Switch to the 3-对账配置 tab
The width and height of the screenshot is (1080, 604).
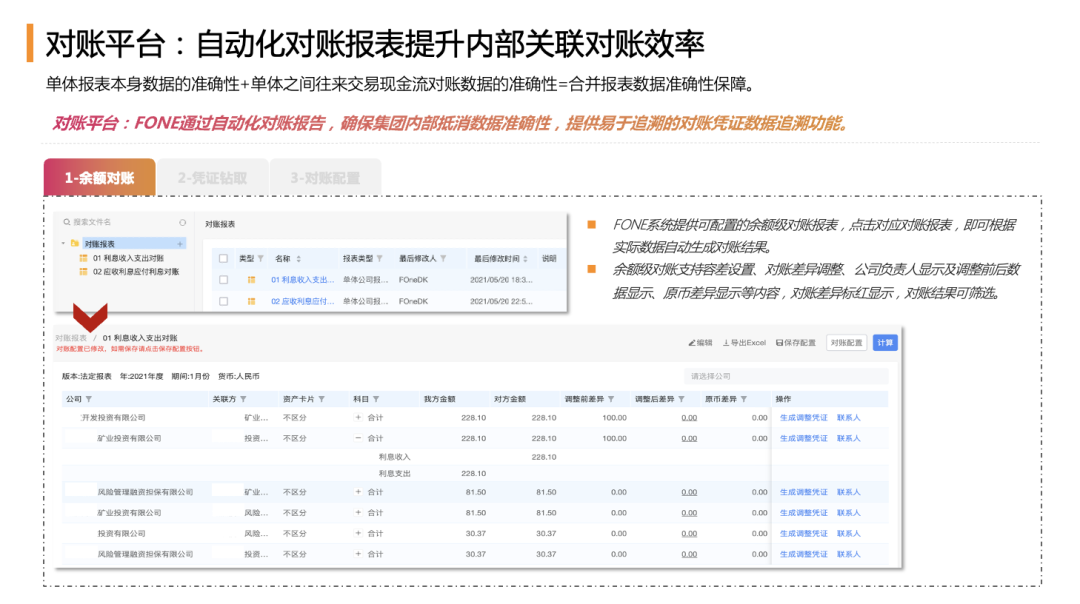click(325, 175)
